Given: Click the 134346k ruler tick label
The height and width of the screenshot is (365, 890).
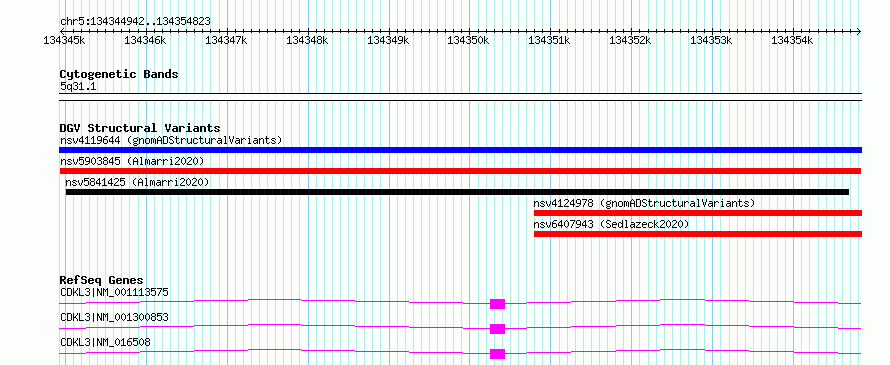Looking at the screenshot, I should point(145,40).
